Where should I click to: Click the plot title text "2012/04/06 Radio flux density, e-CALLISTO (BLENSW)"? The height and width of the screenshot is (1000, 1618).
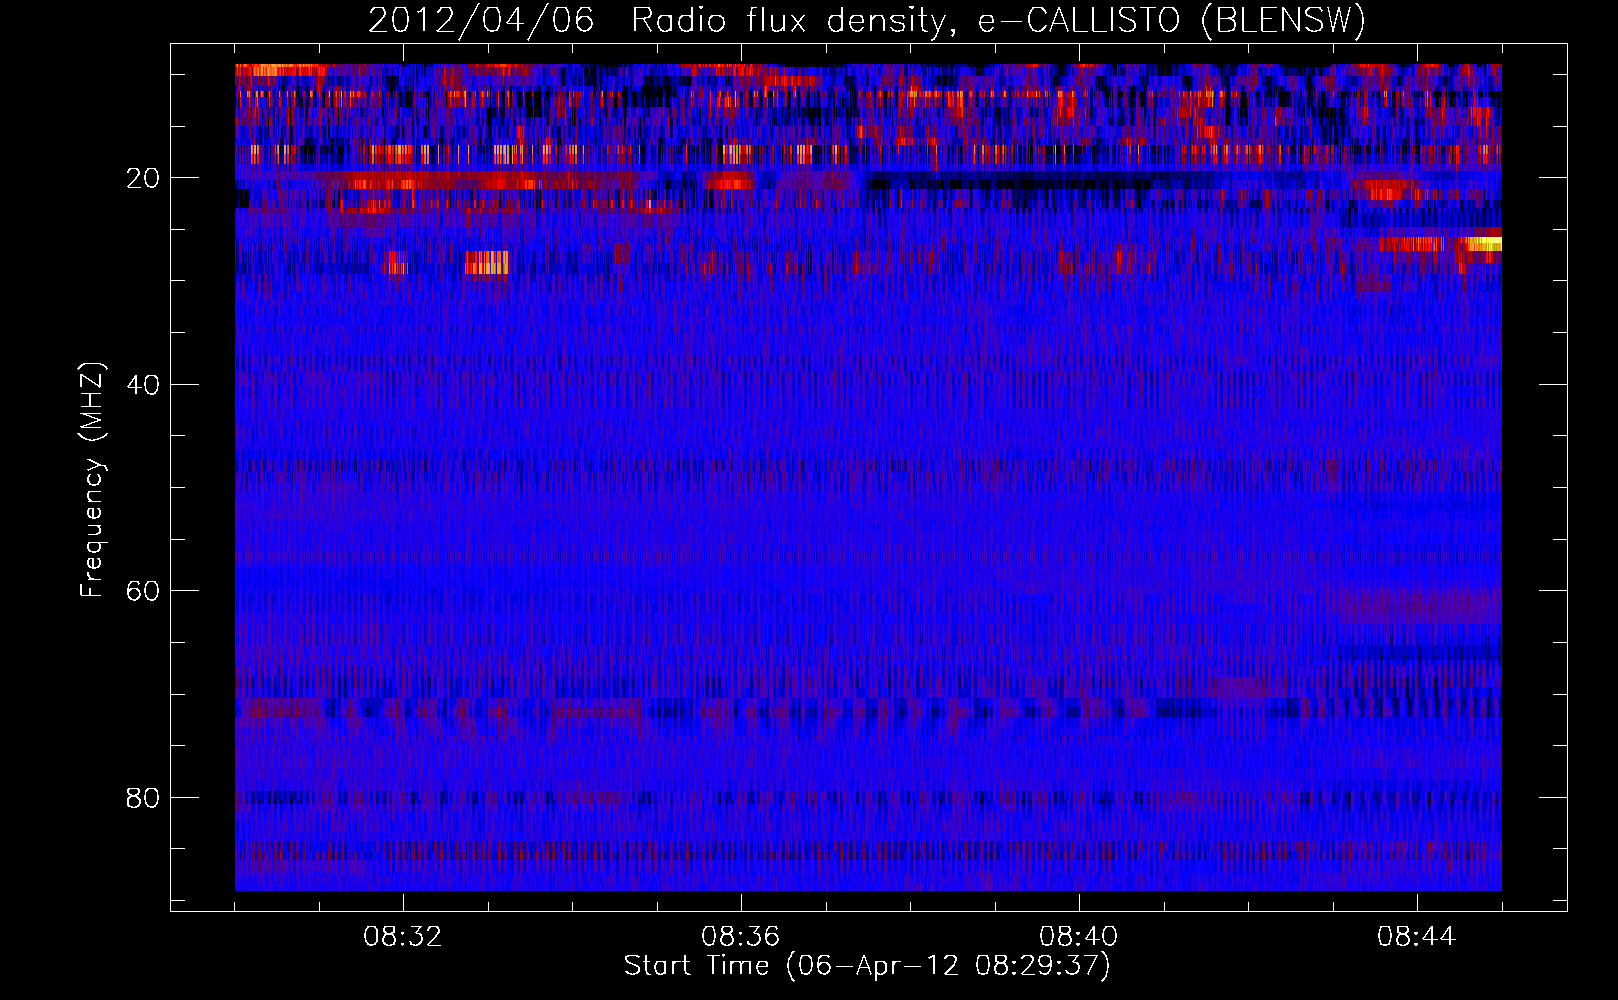pyautogui.click(x=866, y=20)
